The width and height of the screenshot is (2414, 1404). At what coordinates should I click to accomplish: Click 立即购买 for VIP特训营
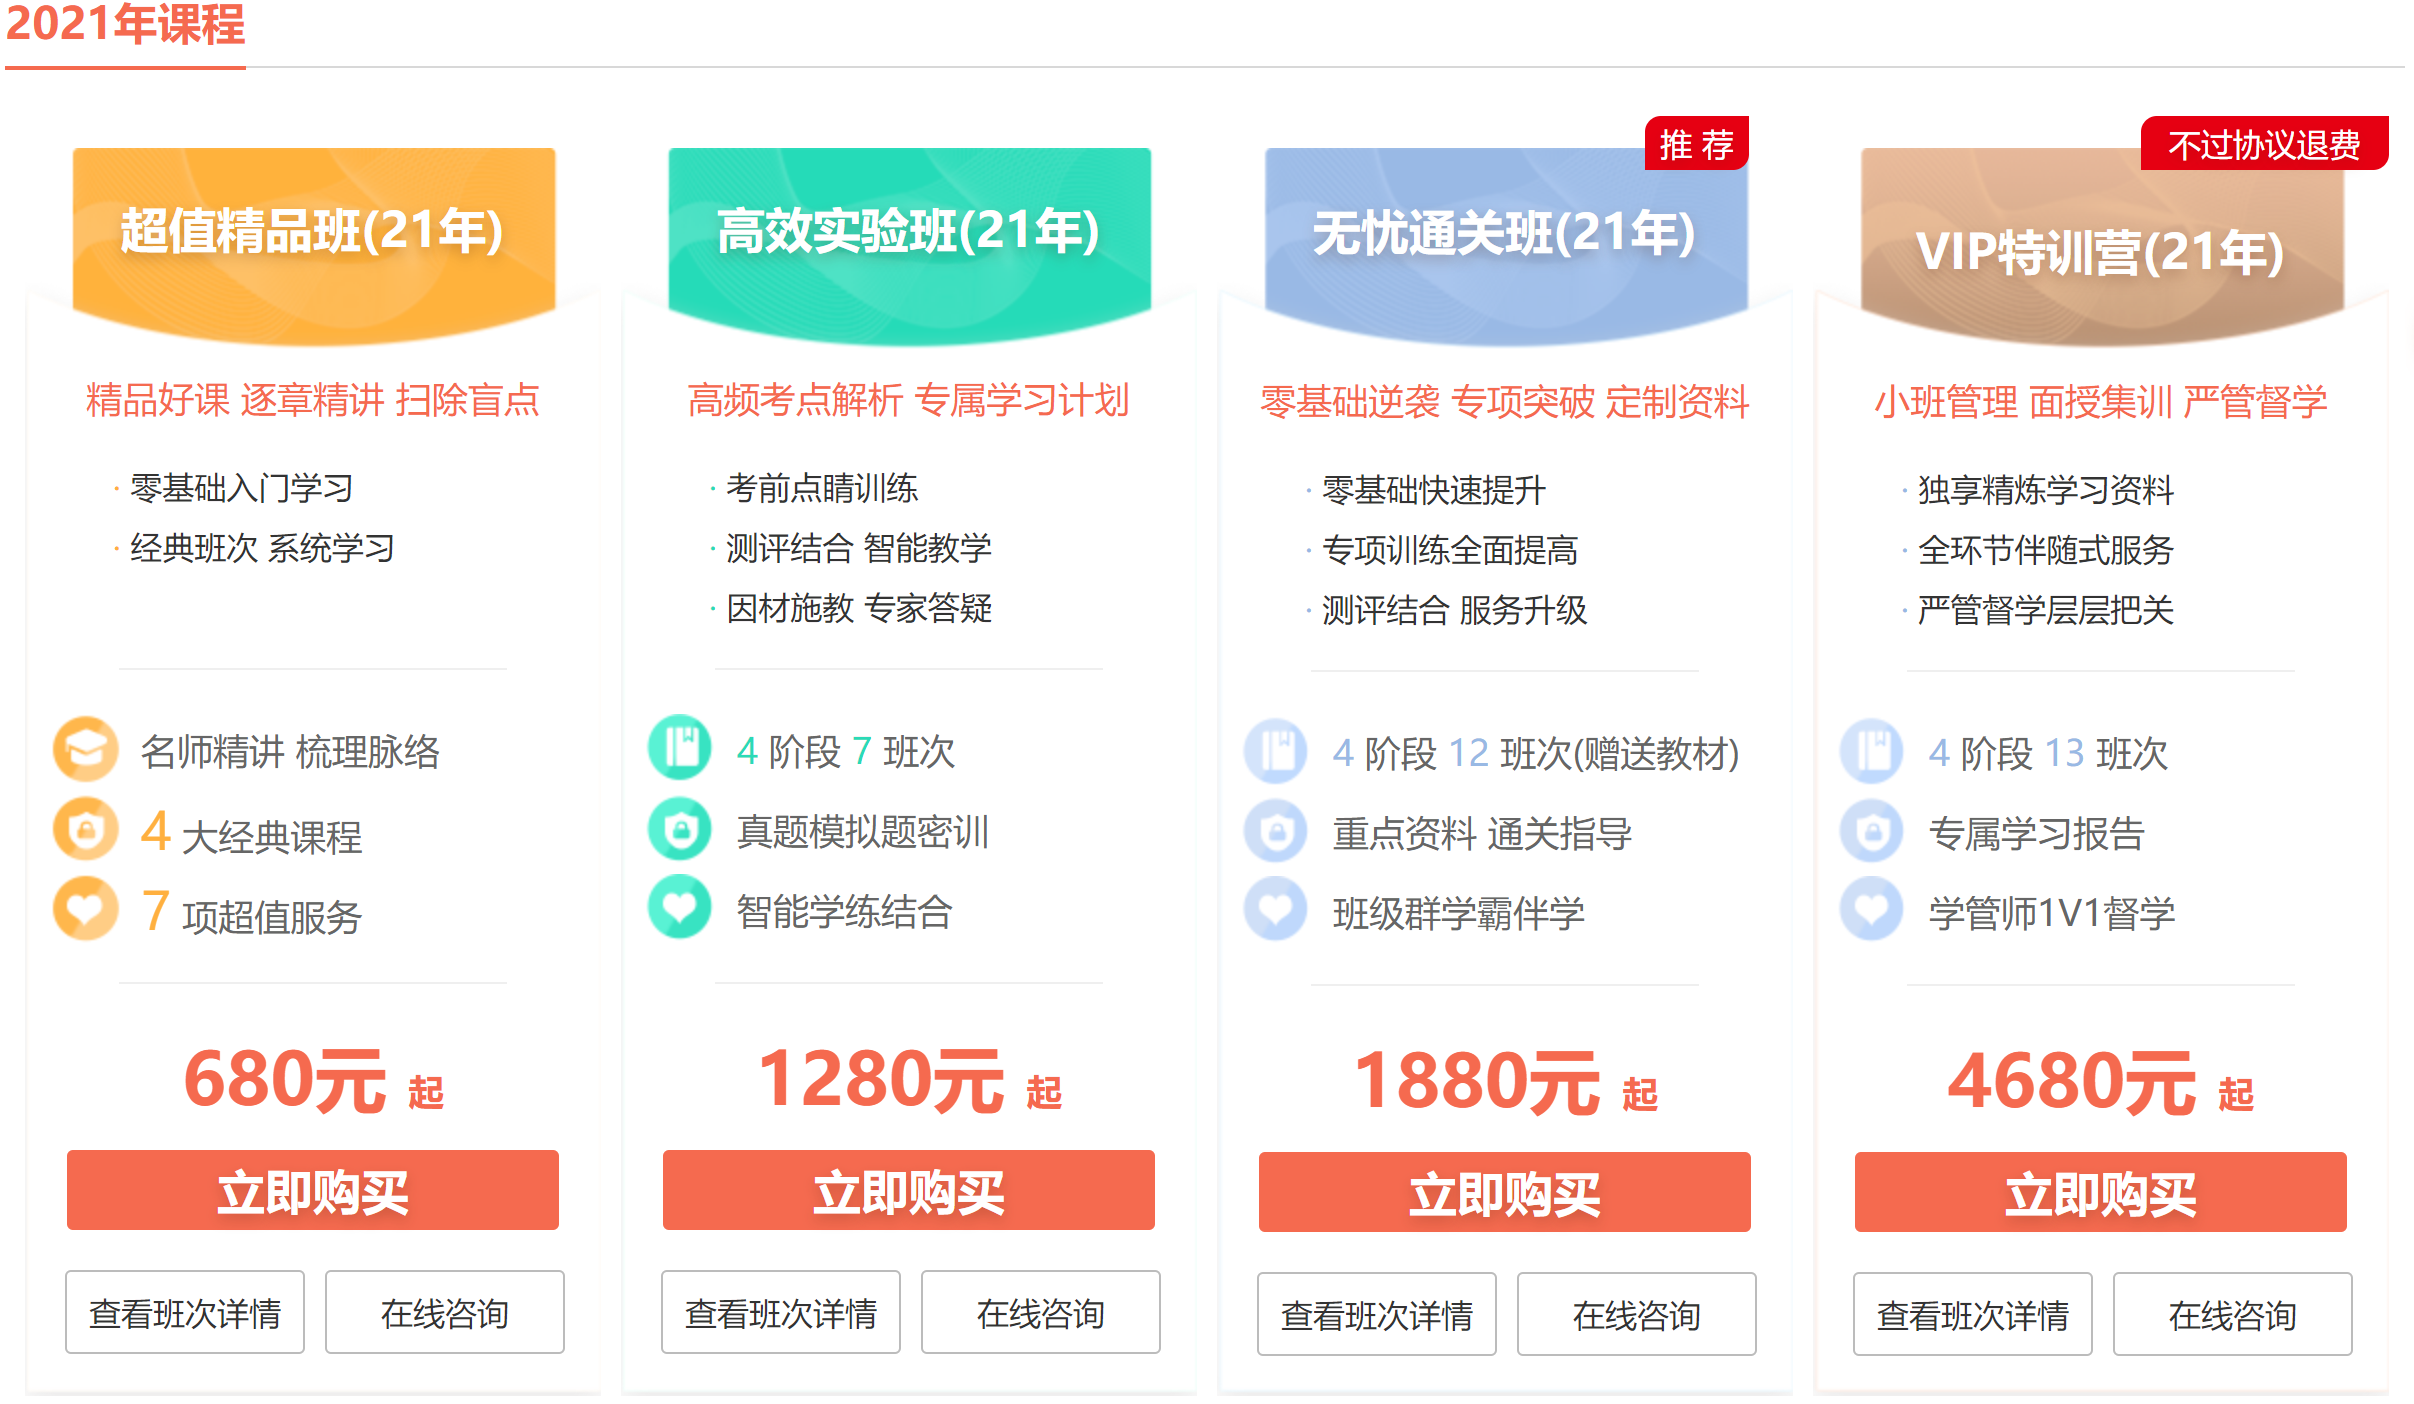coord(2101,1193)
